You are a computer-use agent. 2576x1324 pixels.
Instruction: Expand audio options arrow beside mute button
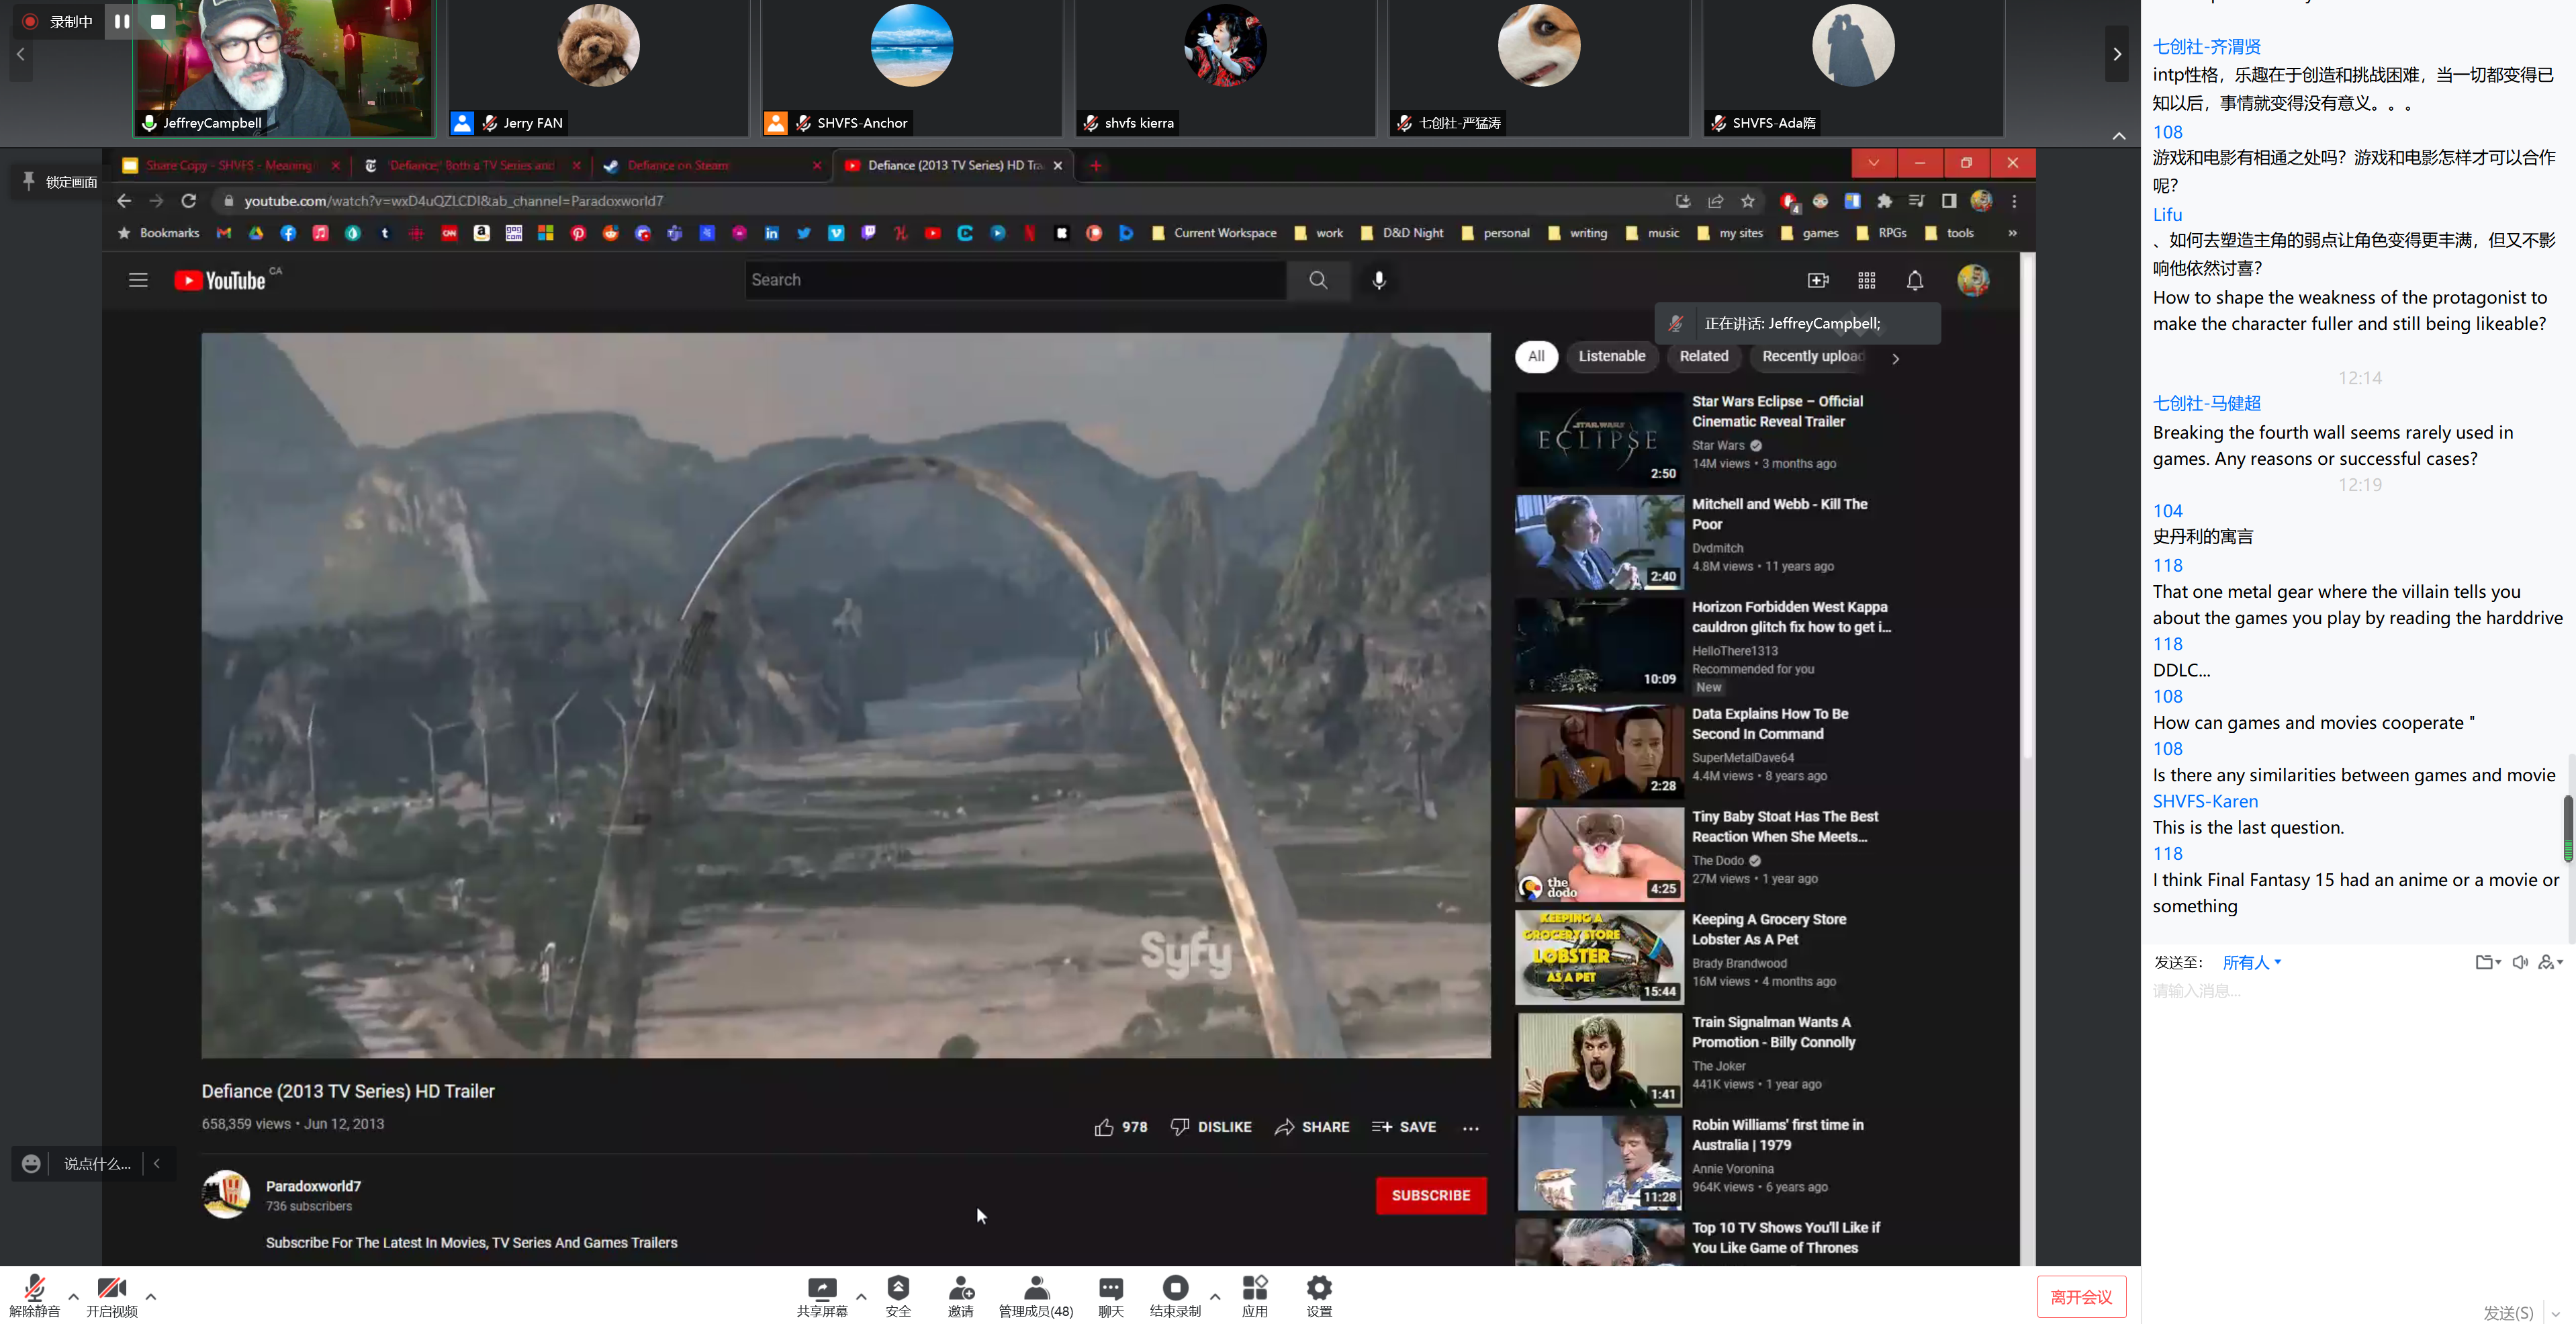[73, 1296]
